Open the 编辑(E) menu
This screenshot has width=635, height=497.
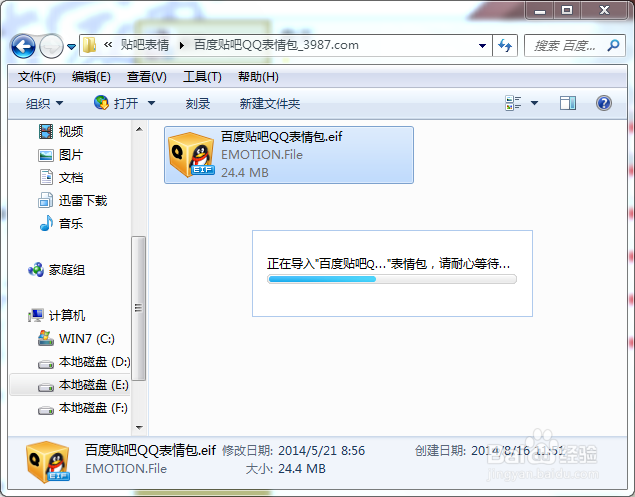pyautogui.click(x=91, y=77)
